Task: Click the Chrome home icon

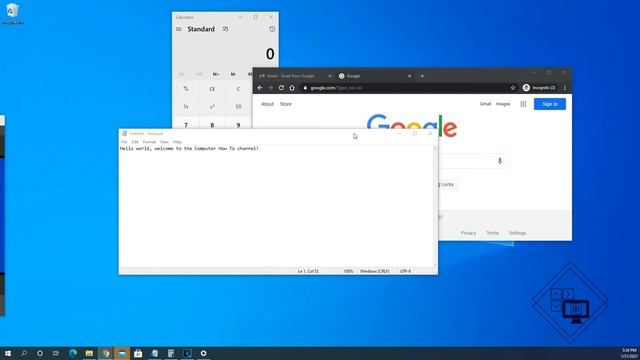Action: pyautogui.click(x=292, y=88)
